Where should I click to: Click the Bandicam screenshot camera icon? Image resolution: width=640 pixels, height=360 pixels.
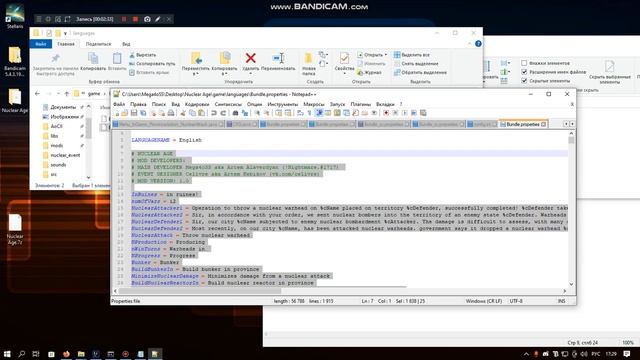click(x=147, y=19)
